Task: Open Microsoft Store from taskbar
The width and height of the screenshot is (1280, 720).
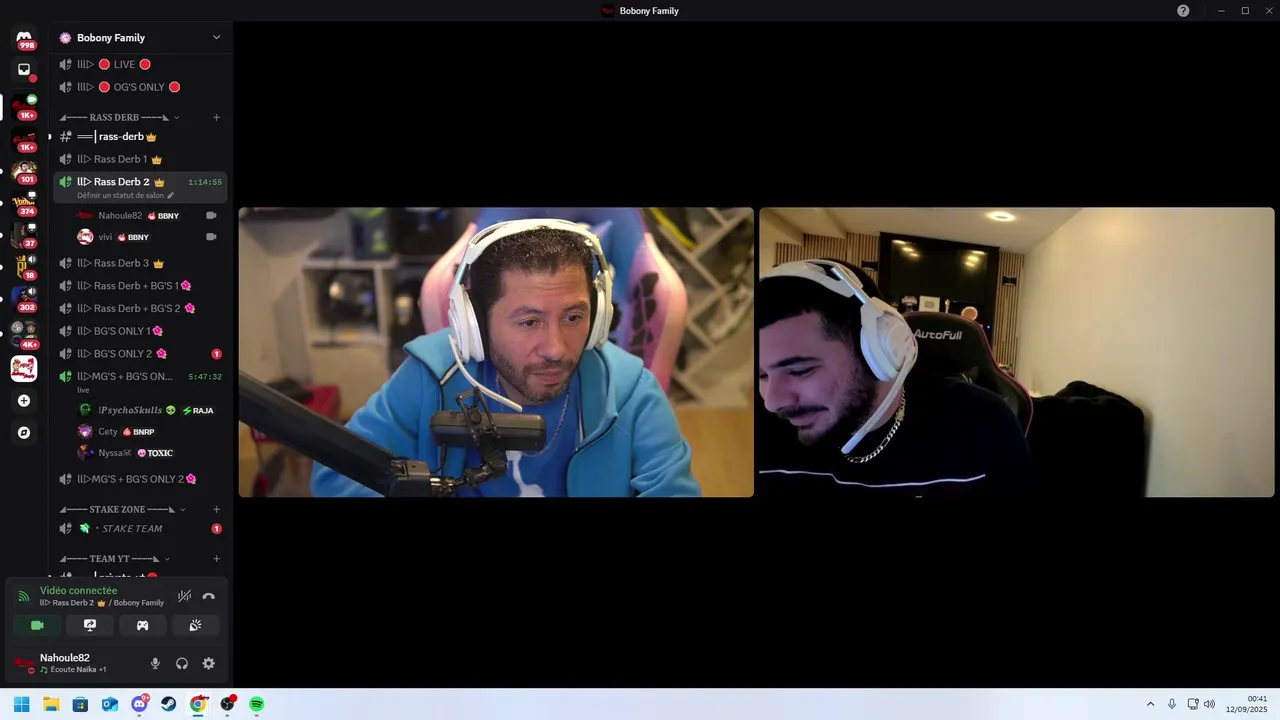Action: point(80,704)
